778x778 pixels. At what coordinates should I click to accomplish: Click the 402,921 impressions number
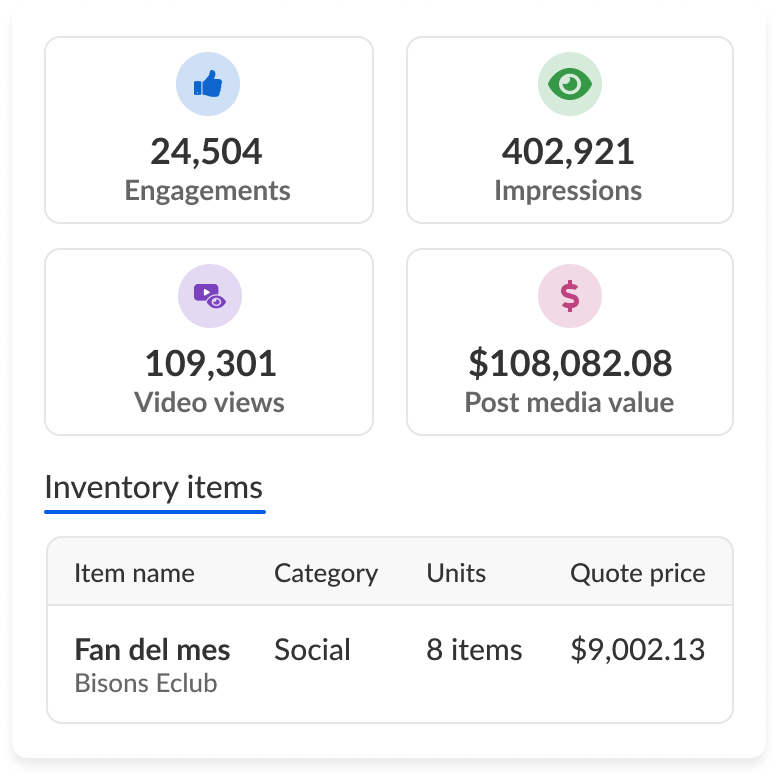coord(568,152)
